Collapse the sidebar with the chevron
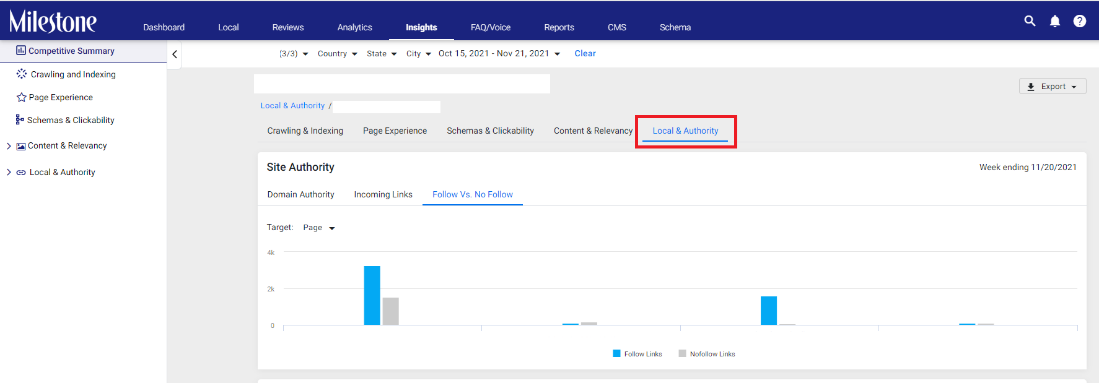 [x=175, y=54]
